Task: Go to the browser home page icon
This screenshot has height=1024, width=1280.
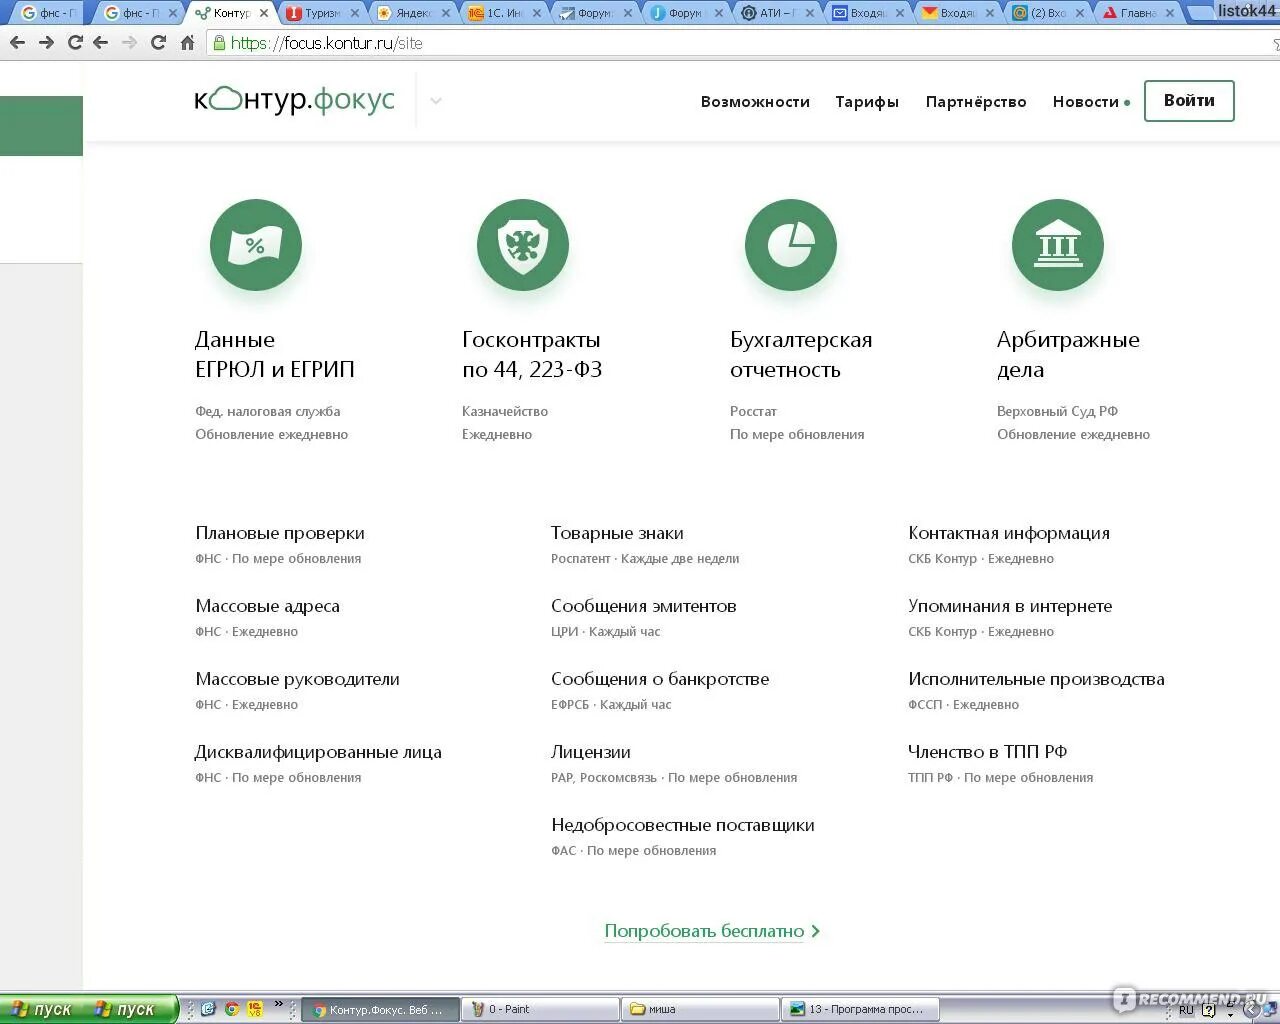Action: coord(187,43)
